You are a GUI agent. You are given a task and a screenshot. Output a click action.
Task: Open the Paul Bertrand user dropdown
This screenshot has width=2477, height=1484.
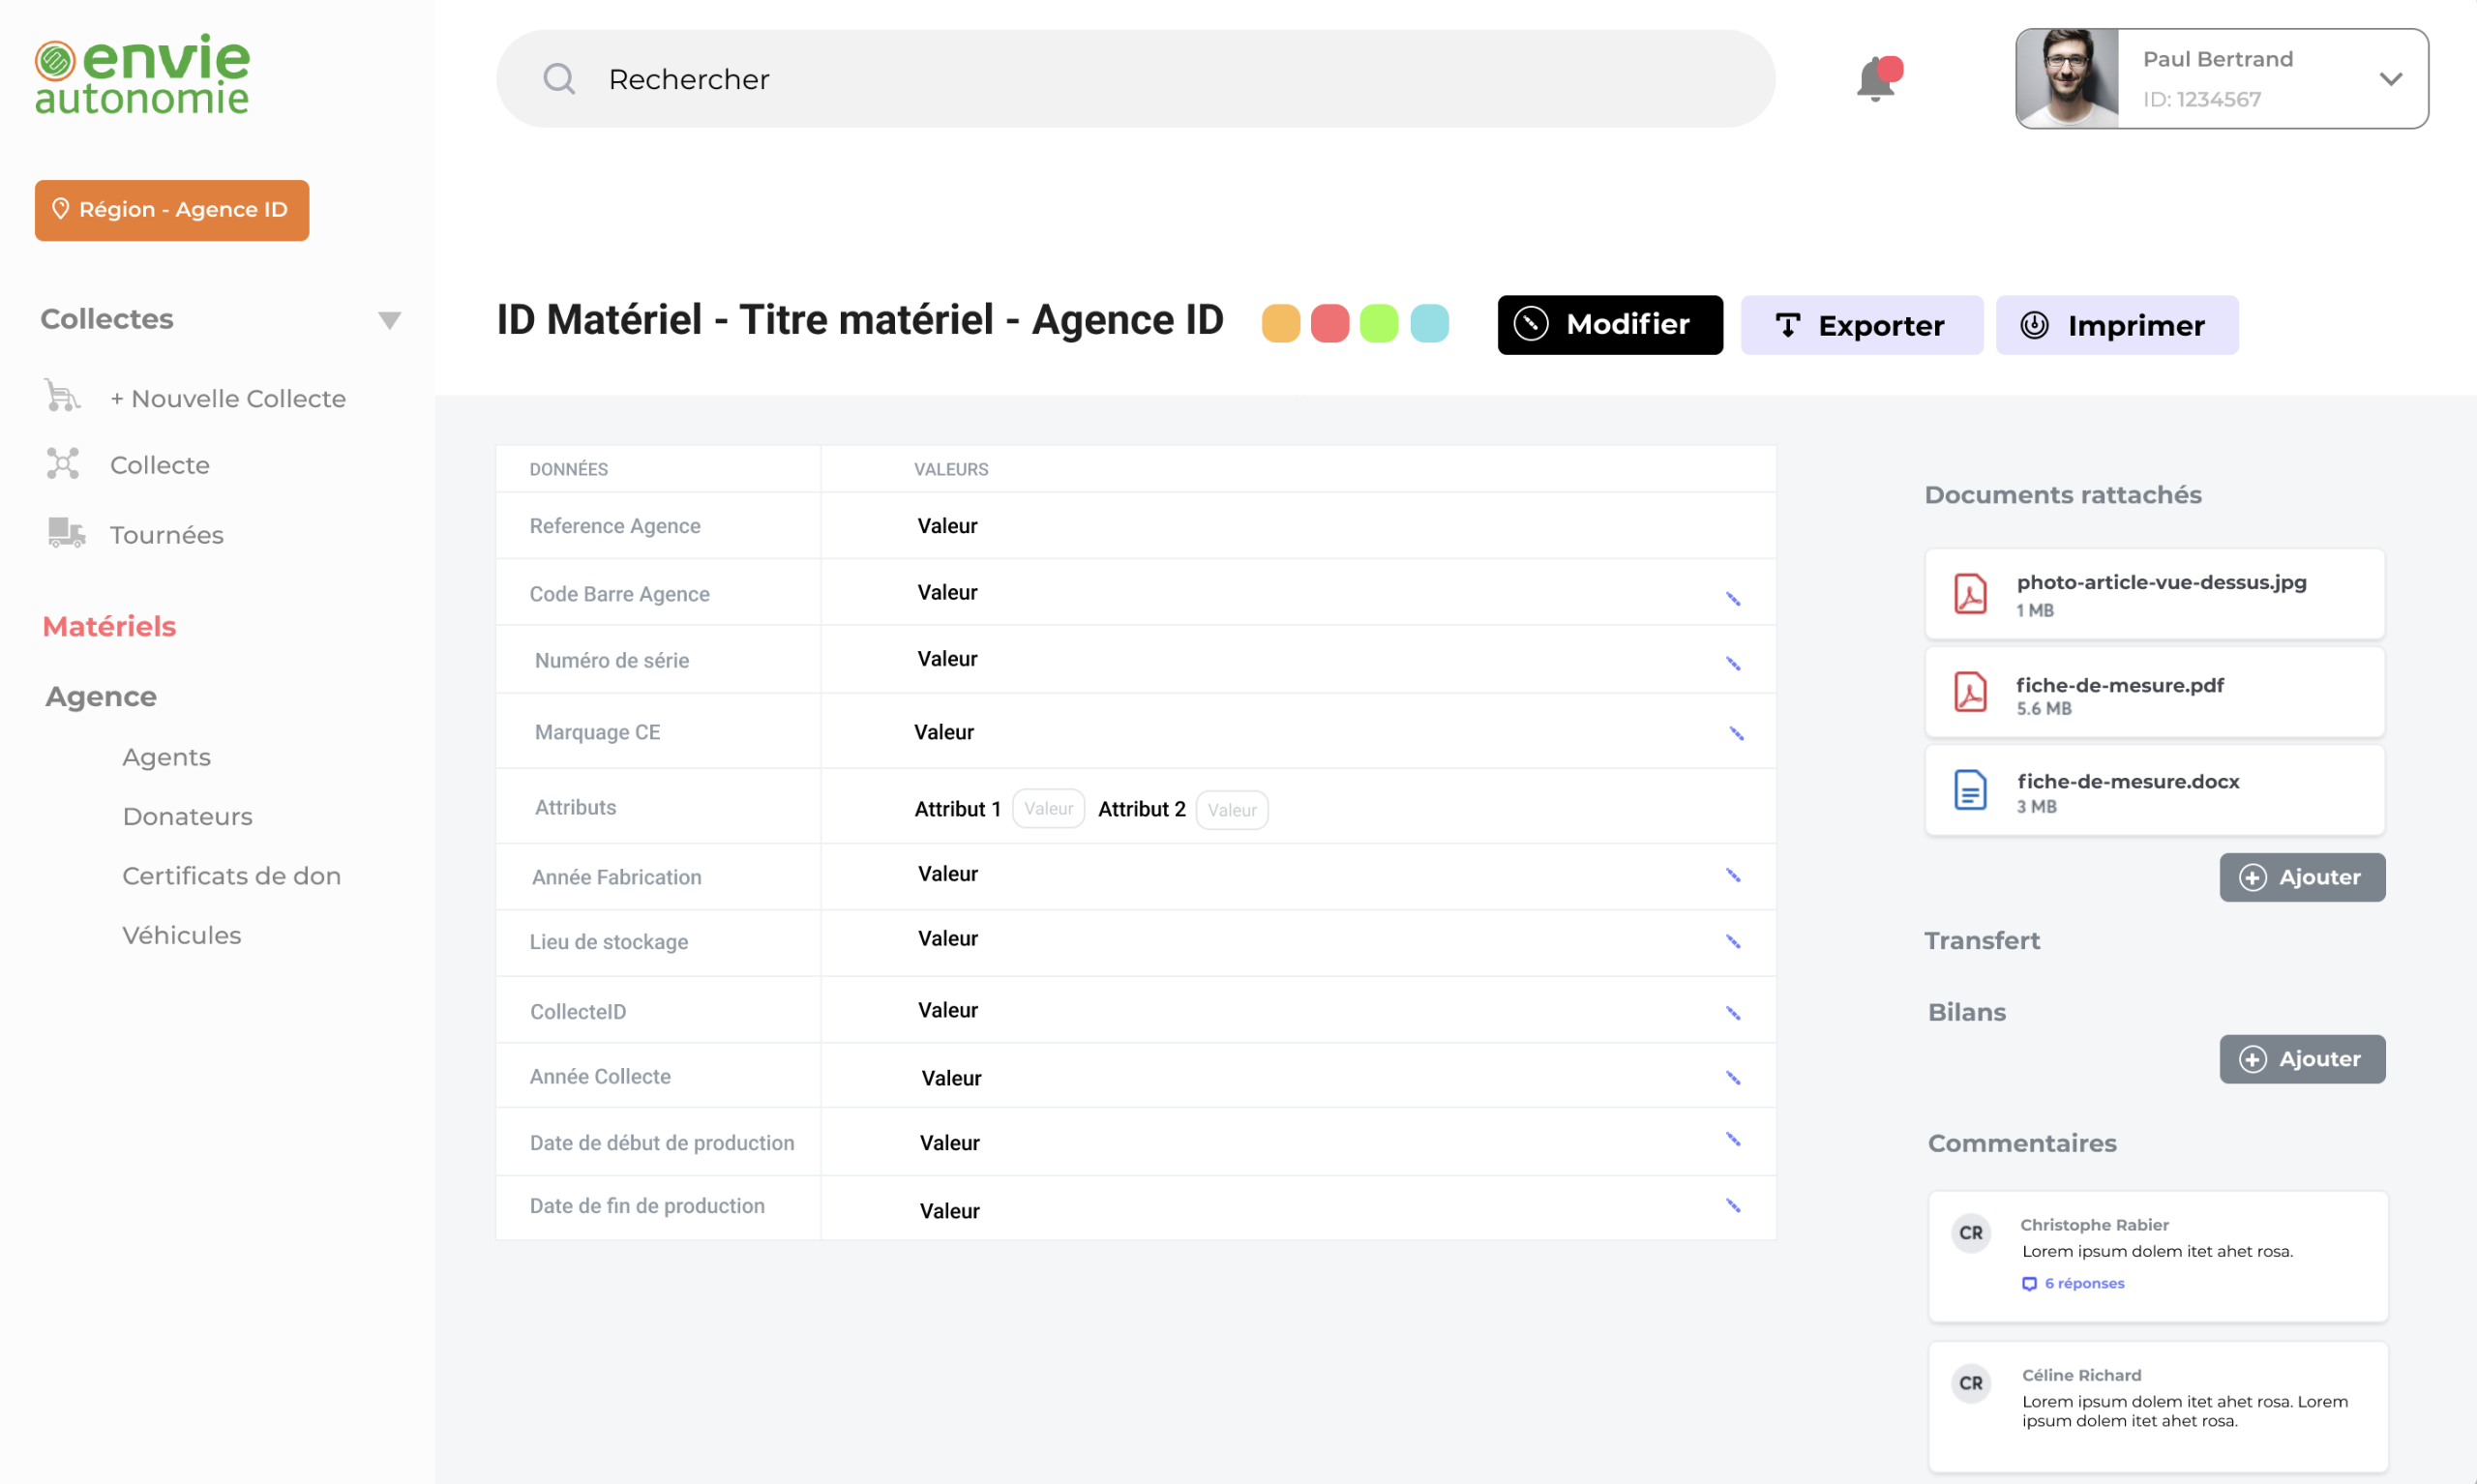tap(2390, 79)
